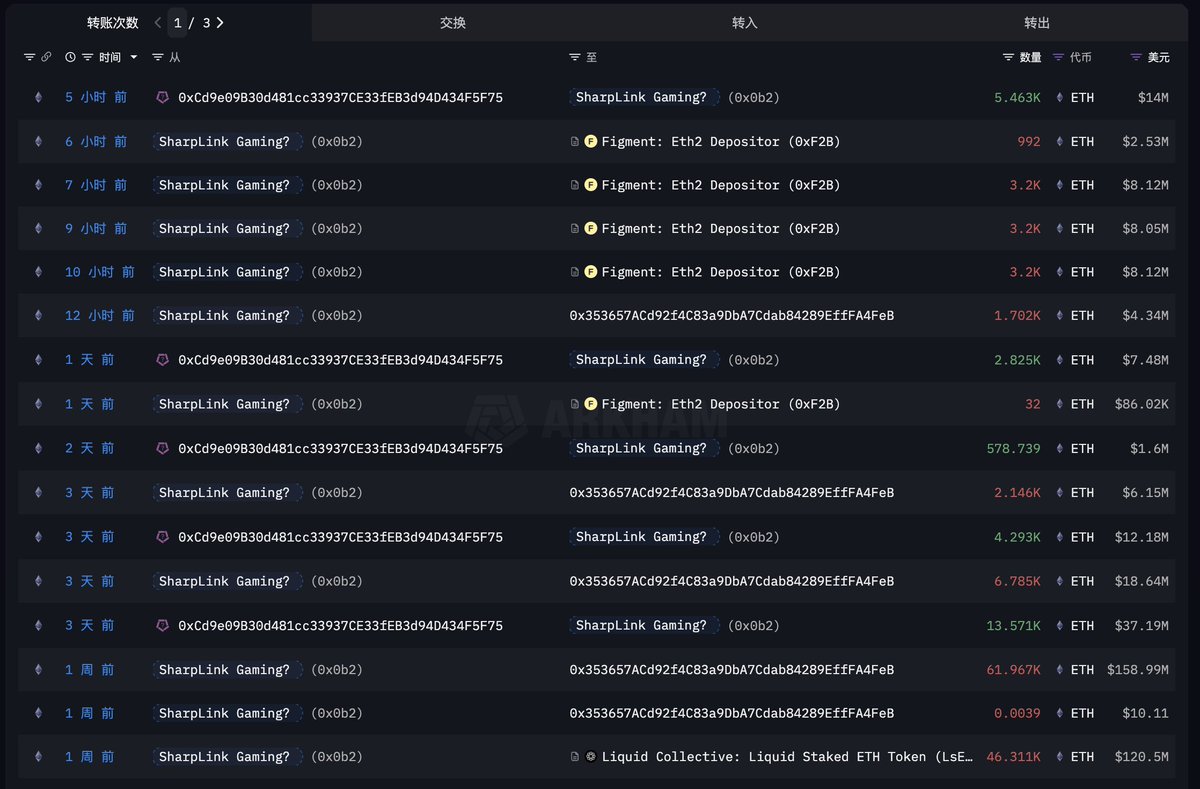
Task: Click the sender entity icon in the 2.825K row
Action: [163, 360]
